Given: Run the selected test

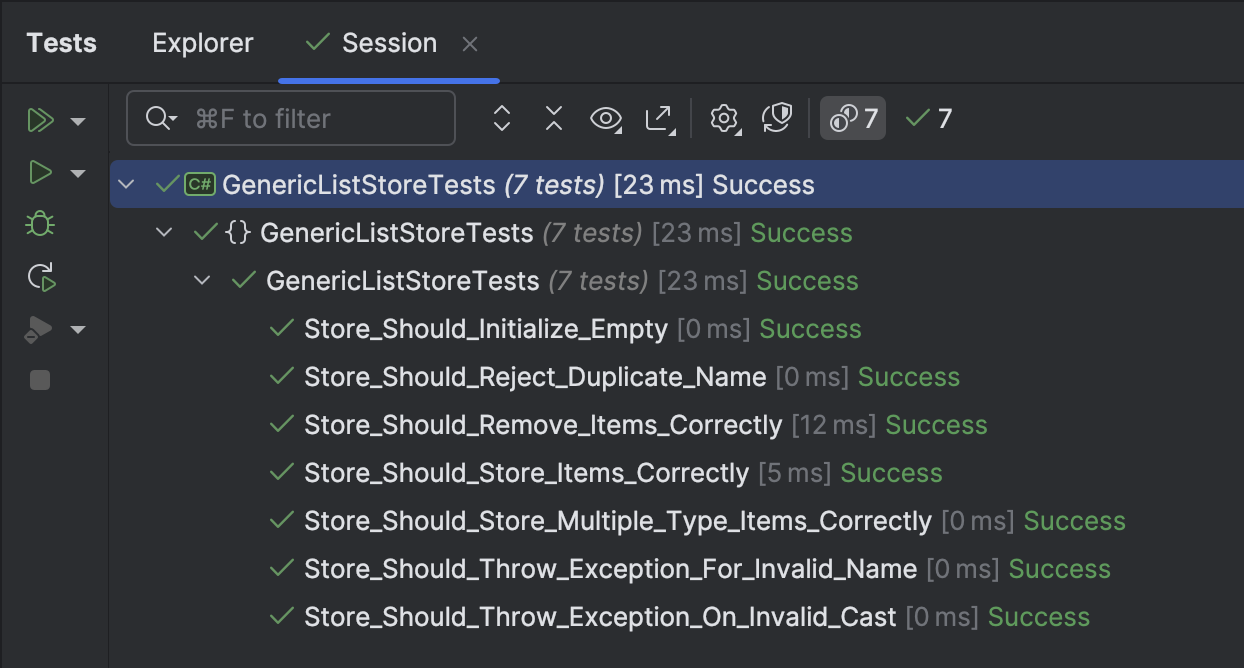Looking at the screenshot, I should (40, 172).
